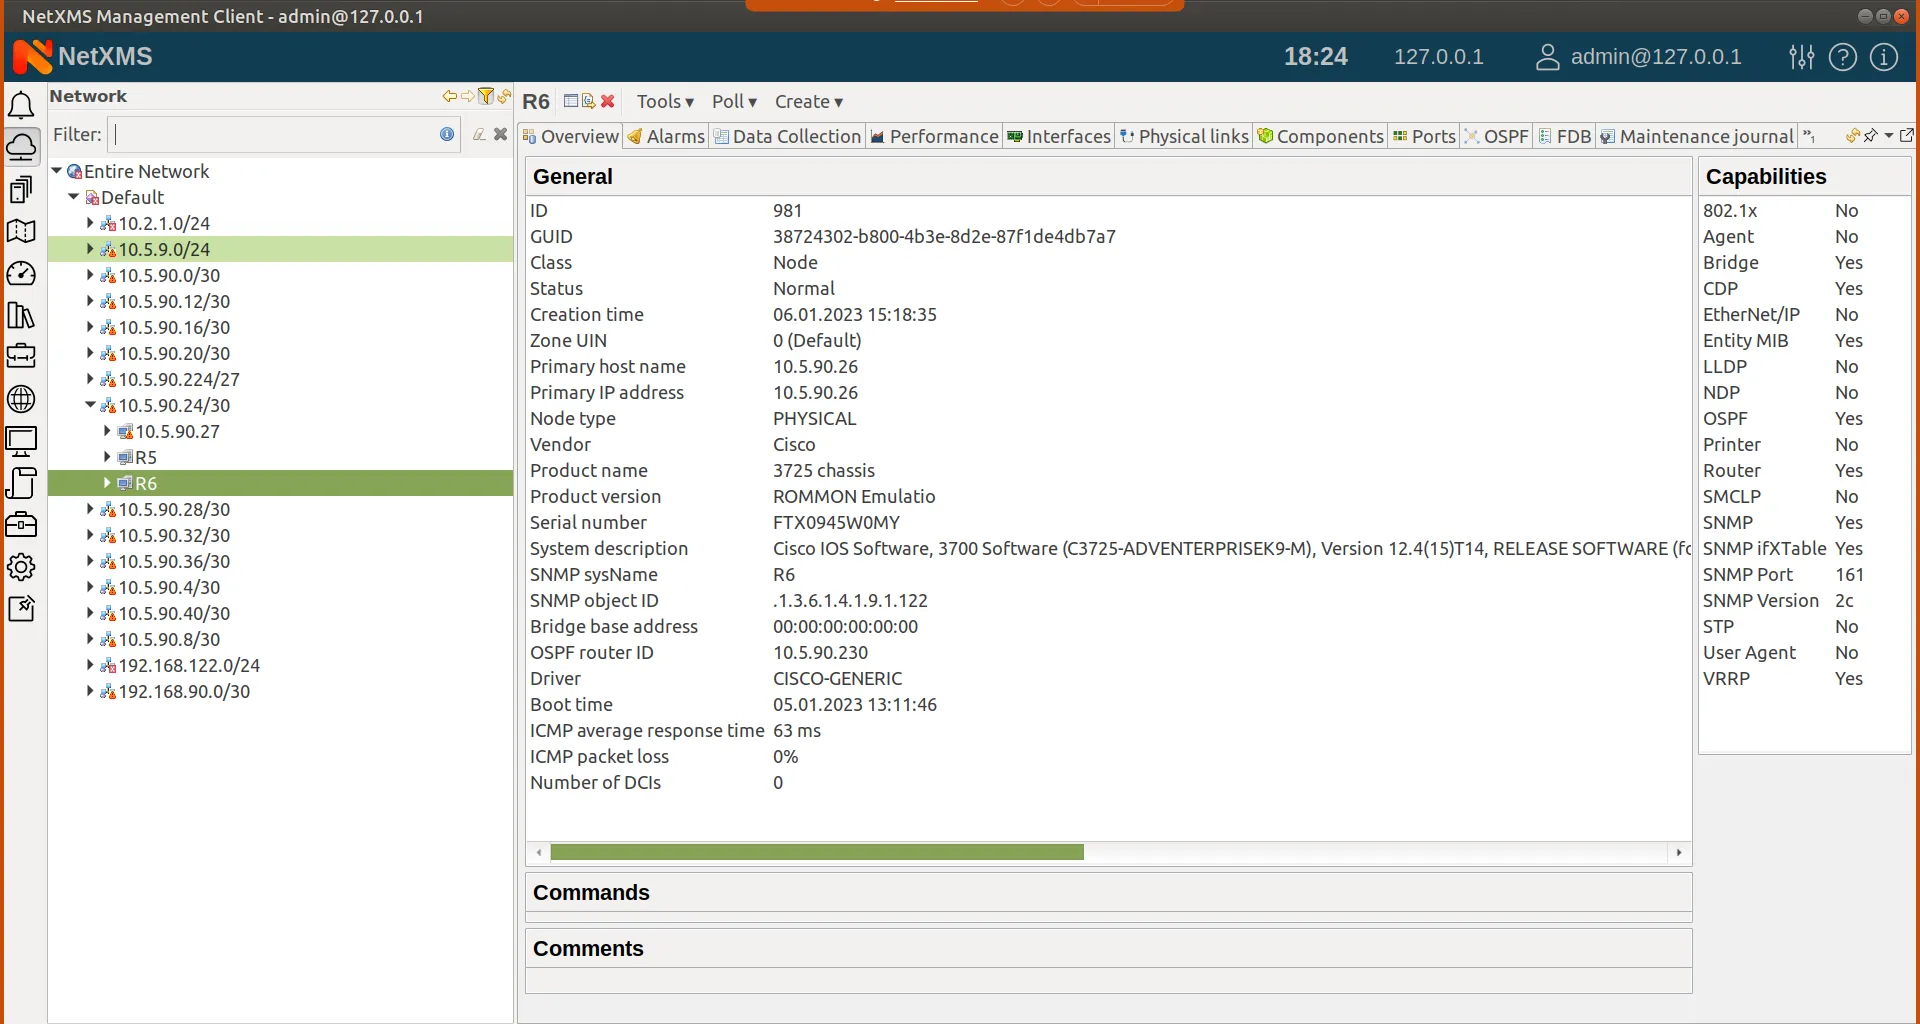Click the help question mark icon
Viewport: 1920px width, 1024px height.
(1843, 57)
